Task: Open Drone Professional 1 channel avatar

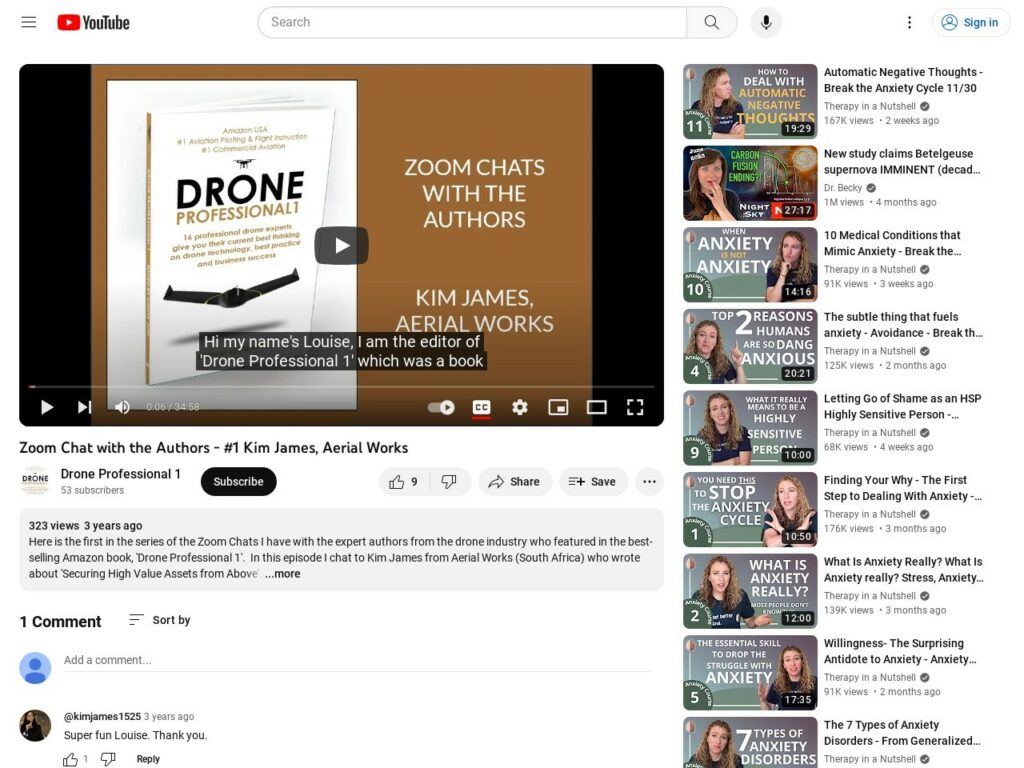Action: pos(35,480)
